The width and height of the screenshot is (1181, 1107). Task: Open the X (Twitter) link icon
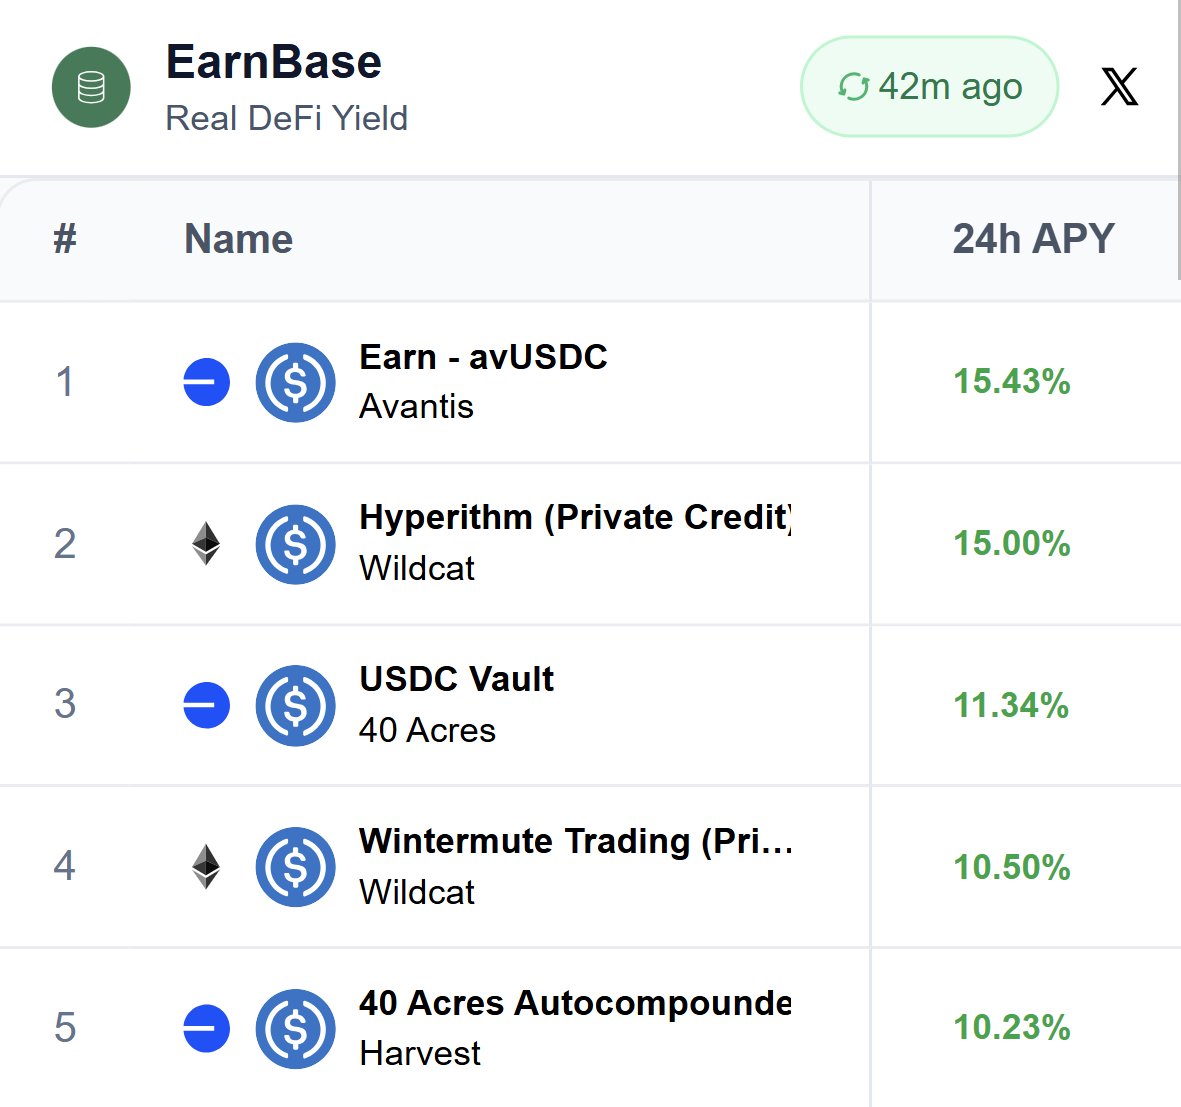(1119, 87)
